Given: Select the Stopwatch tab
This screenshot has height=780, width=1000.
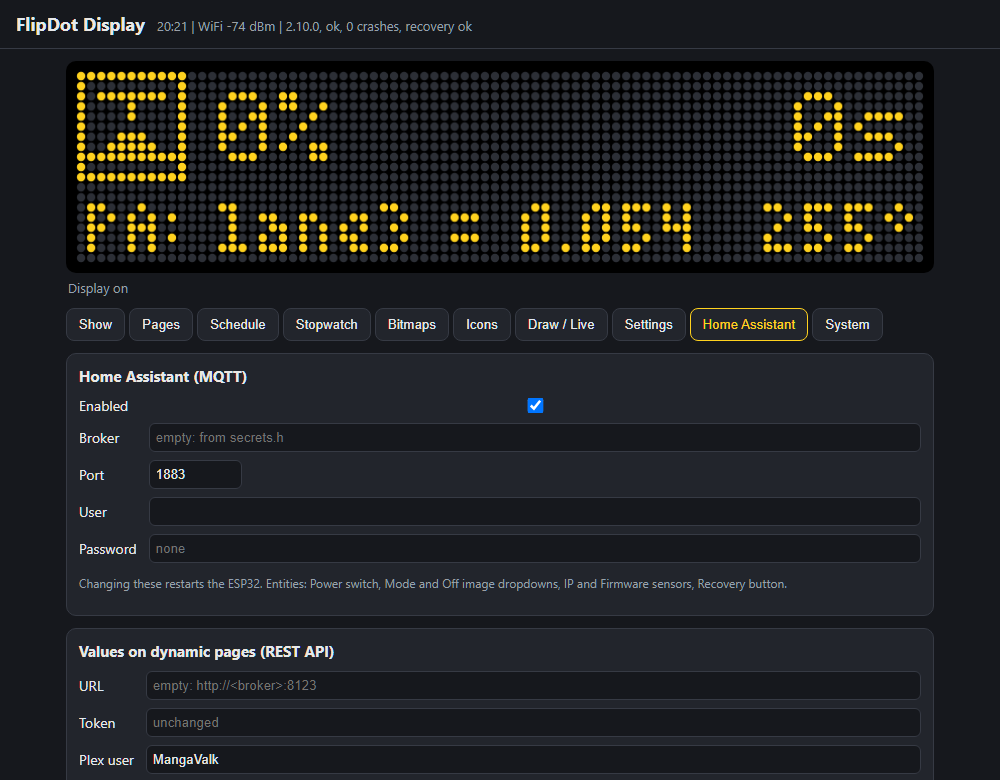Looking at the screenshot, I should click(x=327, y=325).
